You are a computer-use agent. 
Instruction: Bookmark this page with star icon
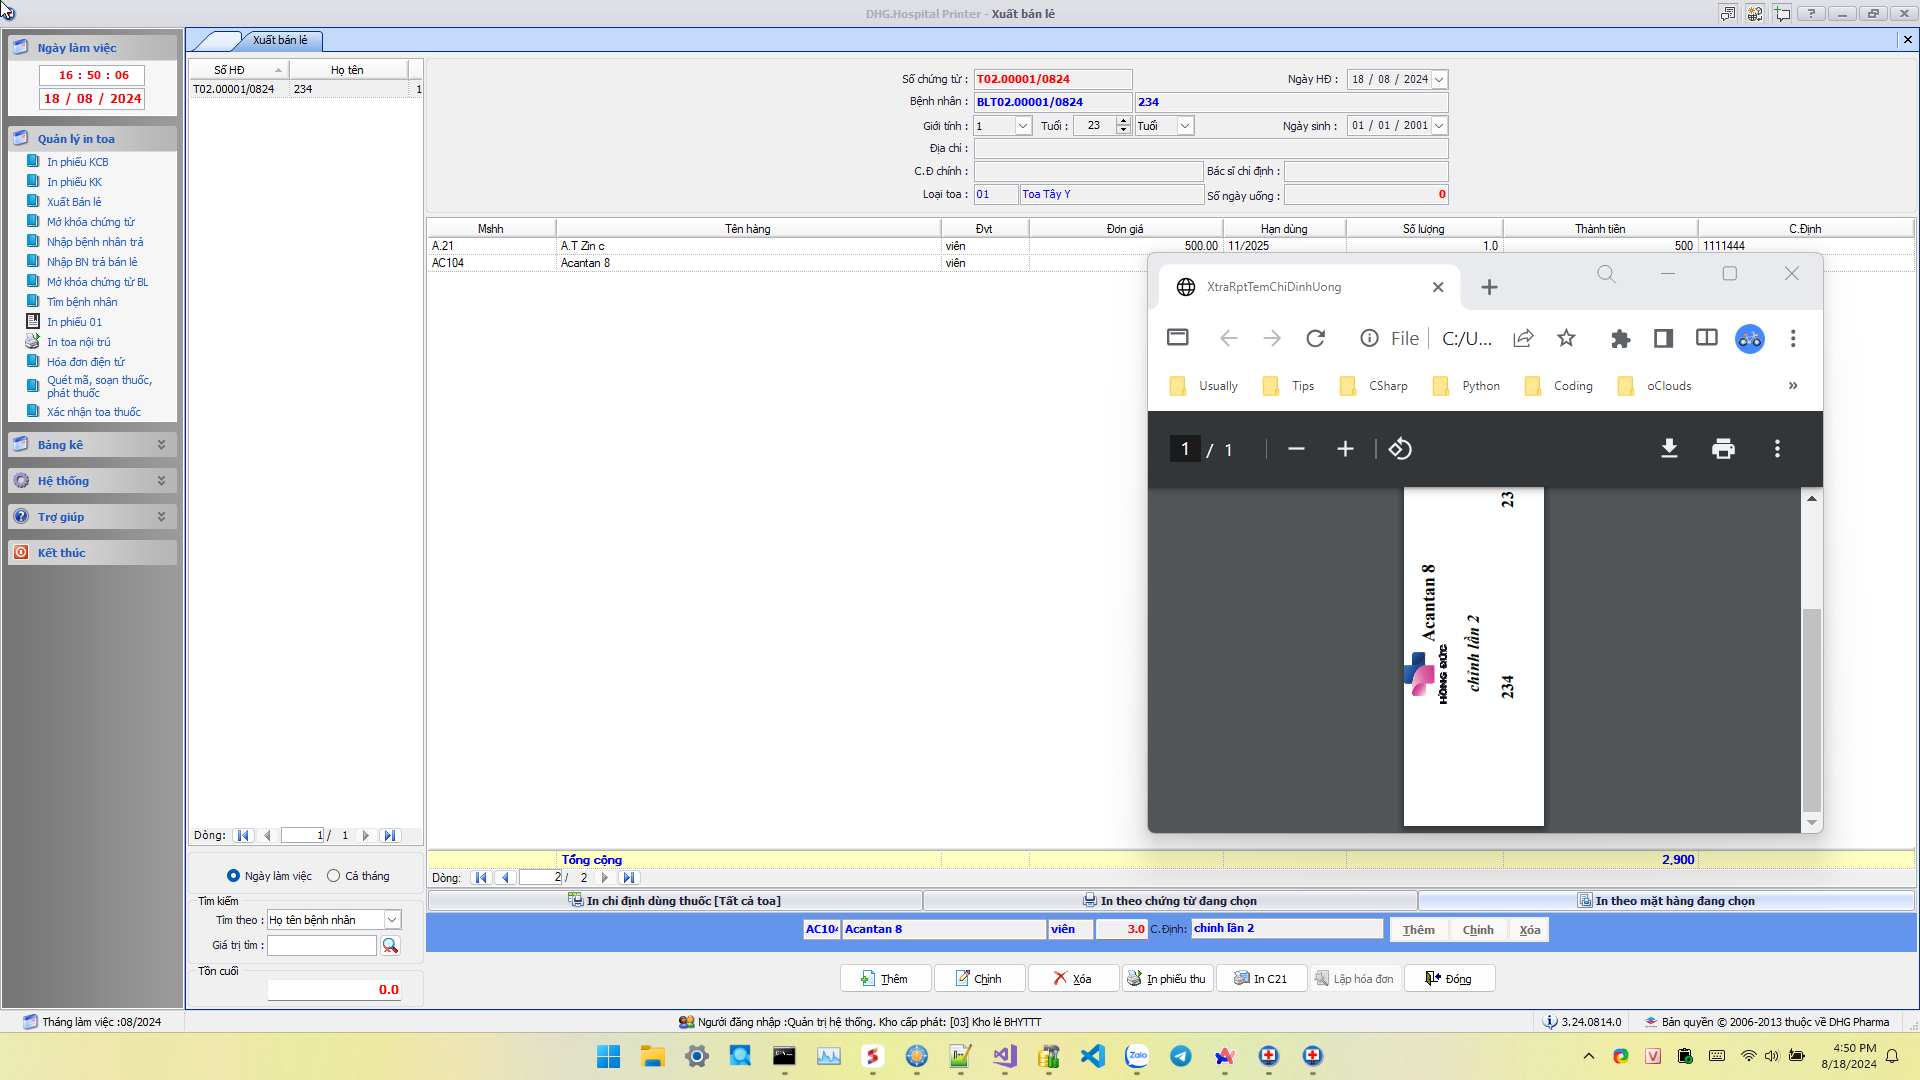1566,339
